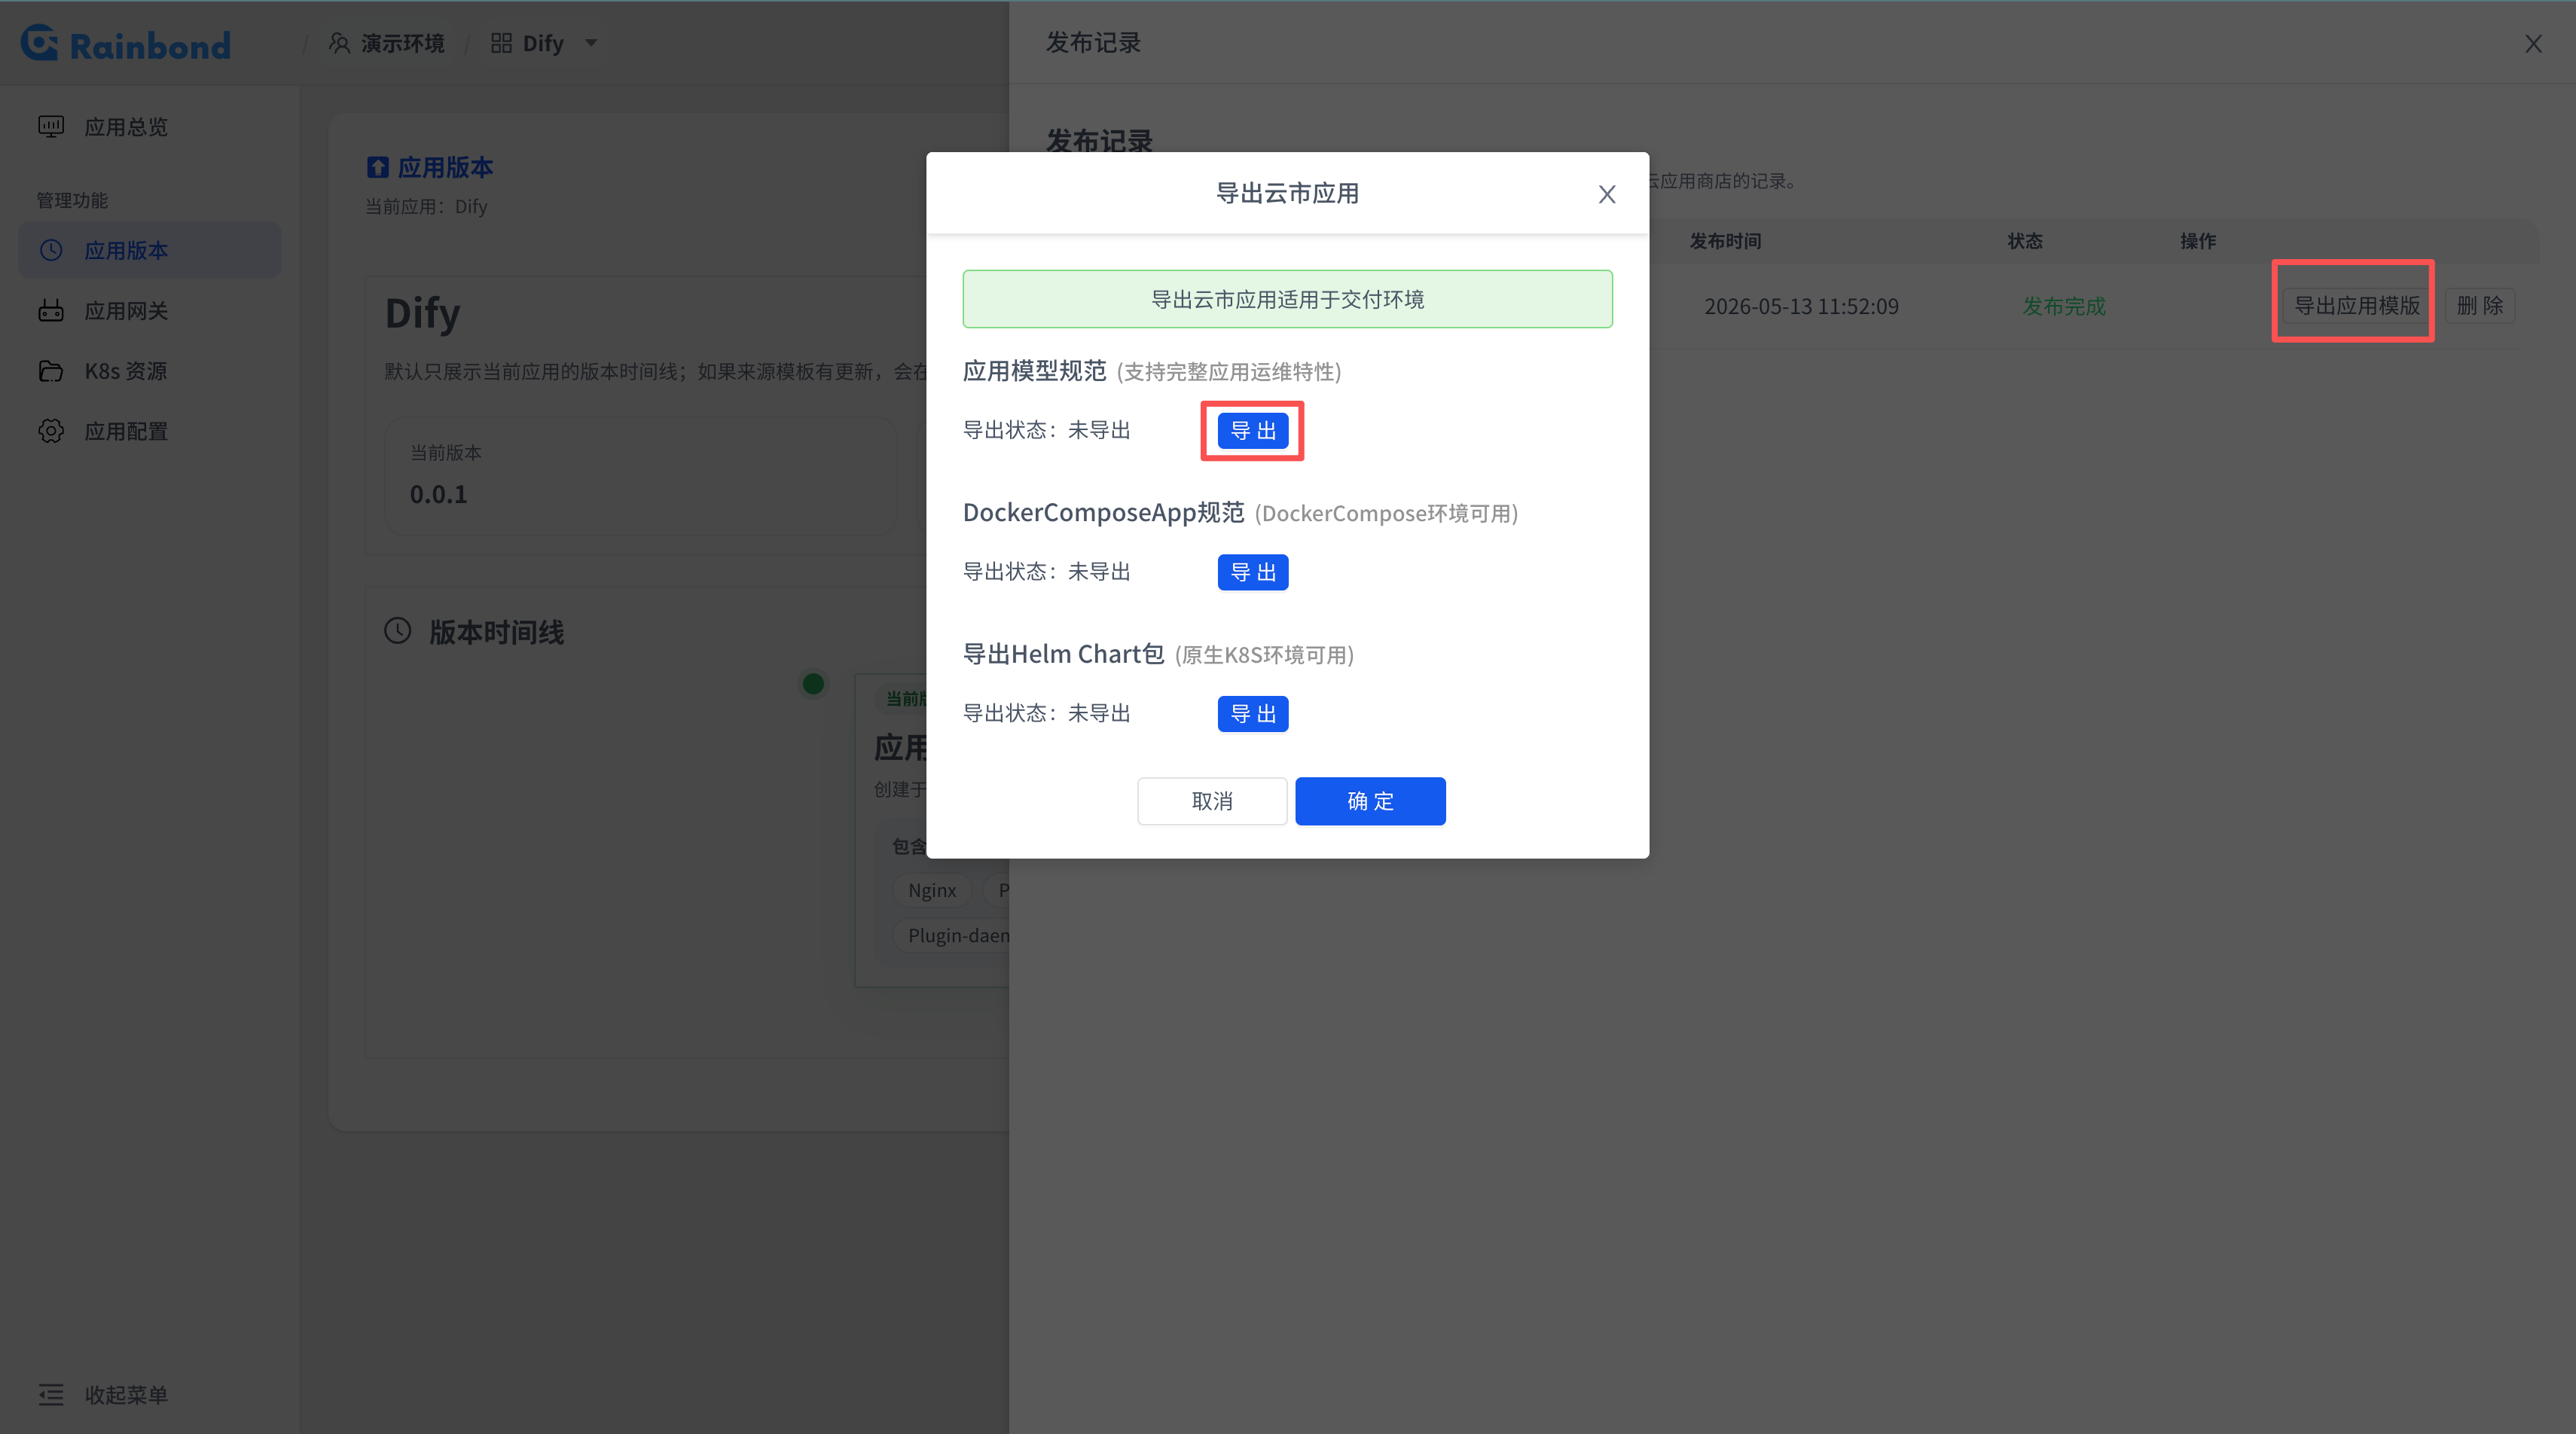The image size is (2576, 1434).
Task: Click publish time 2026-05-13 11:52:09
Action: (1801, 306)
